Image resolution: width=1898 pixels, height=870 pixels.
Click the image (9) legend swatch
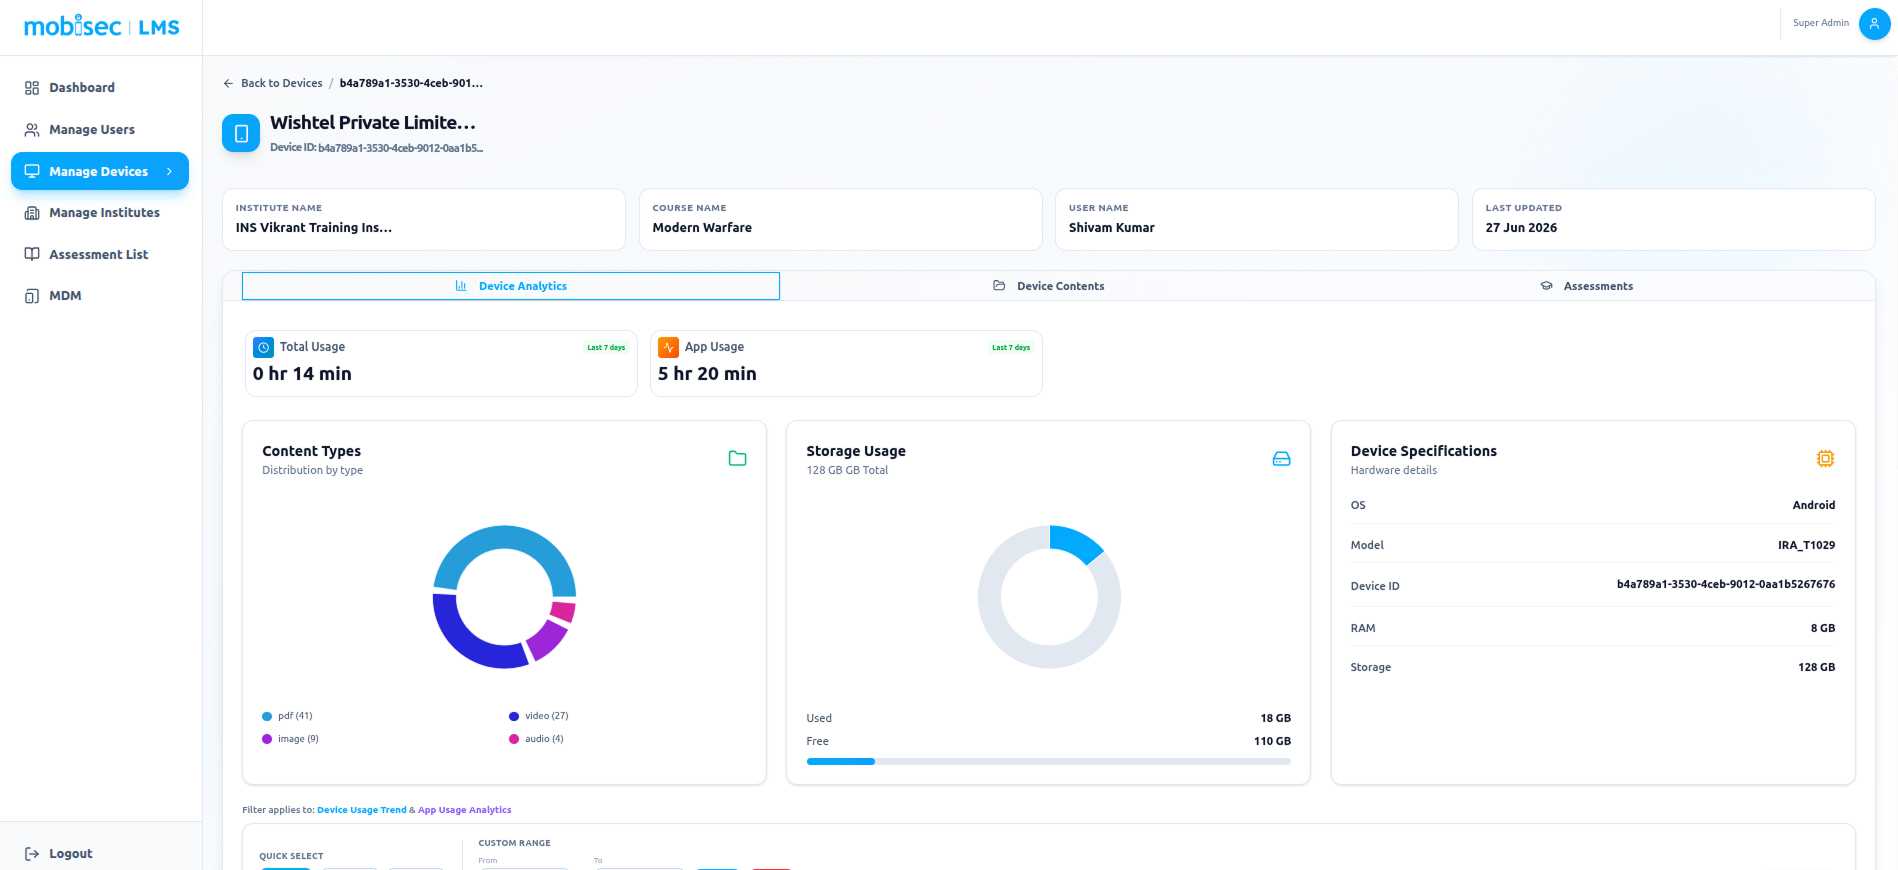267,739
